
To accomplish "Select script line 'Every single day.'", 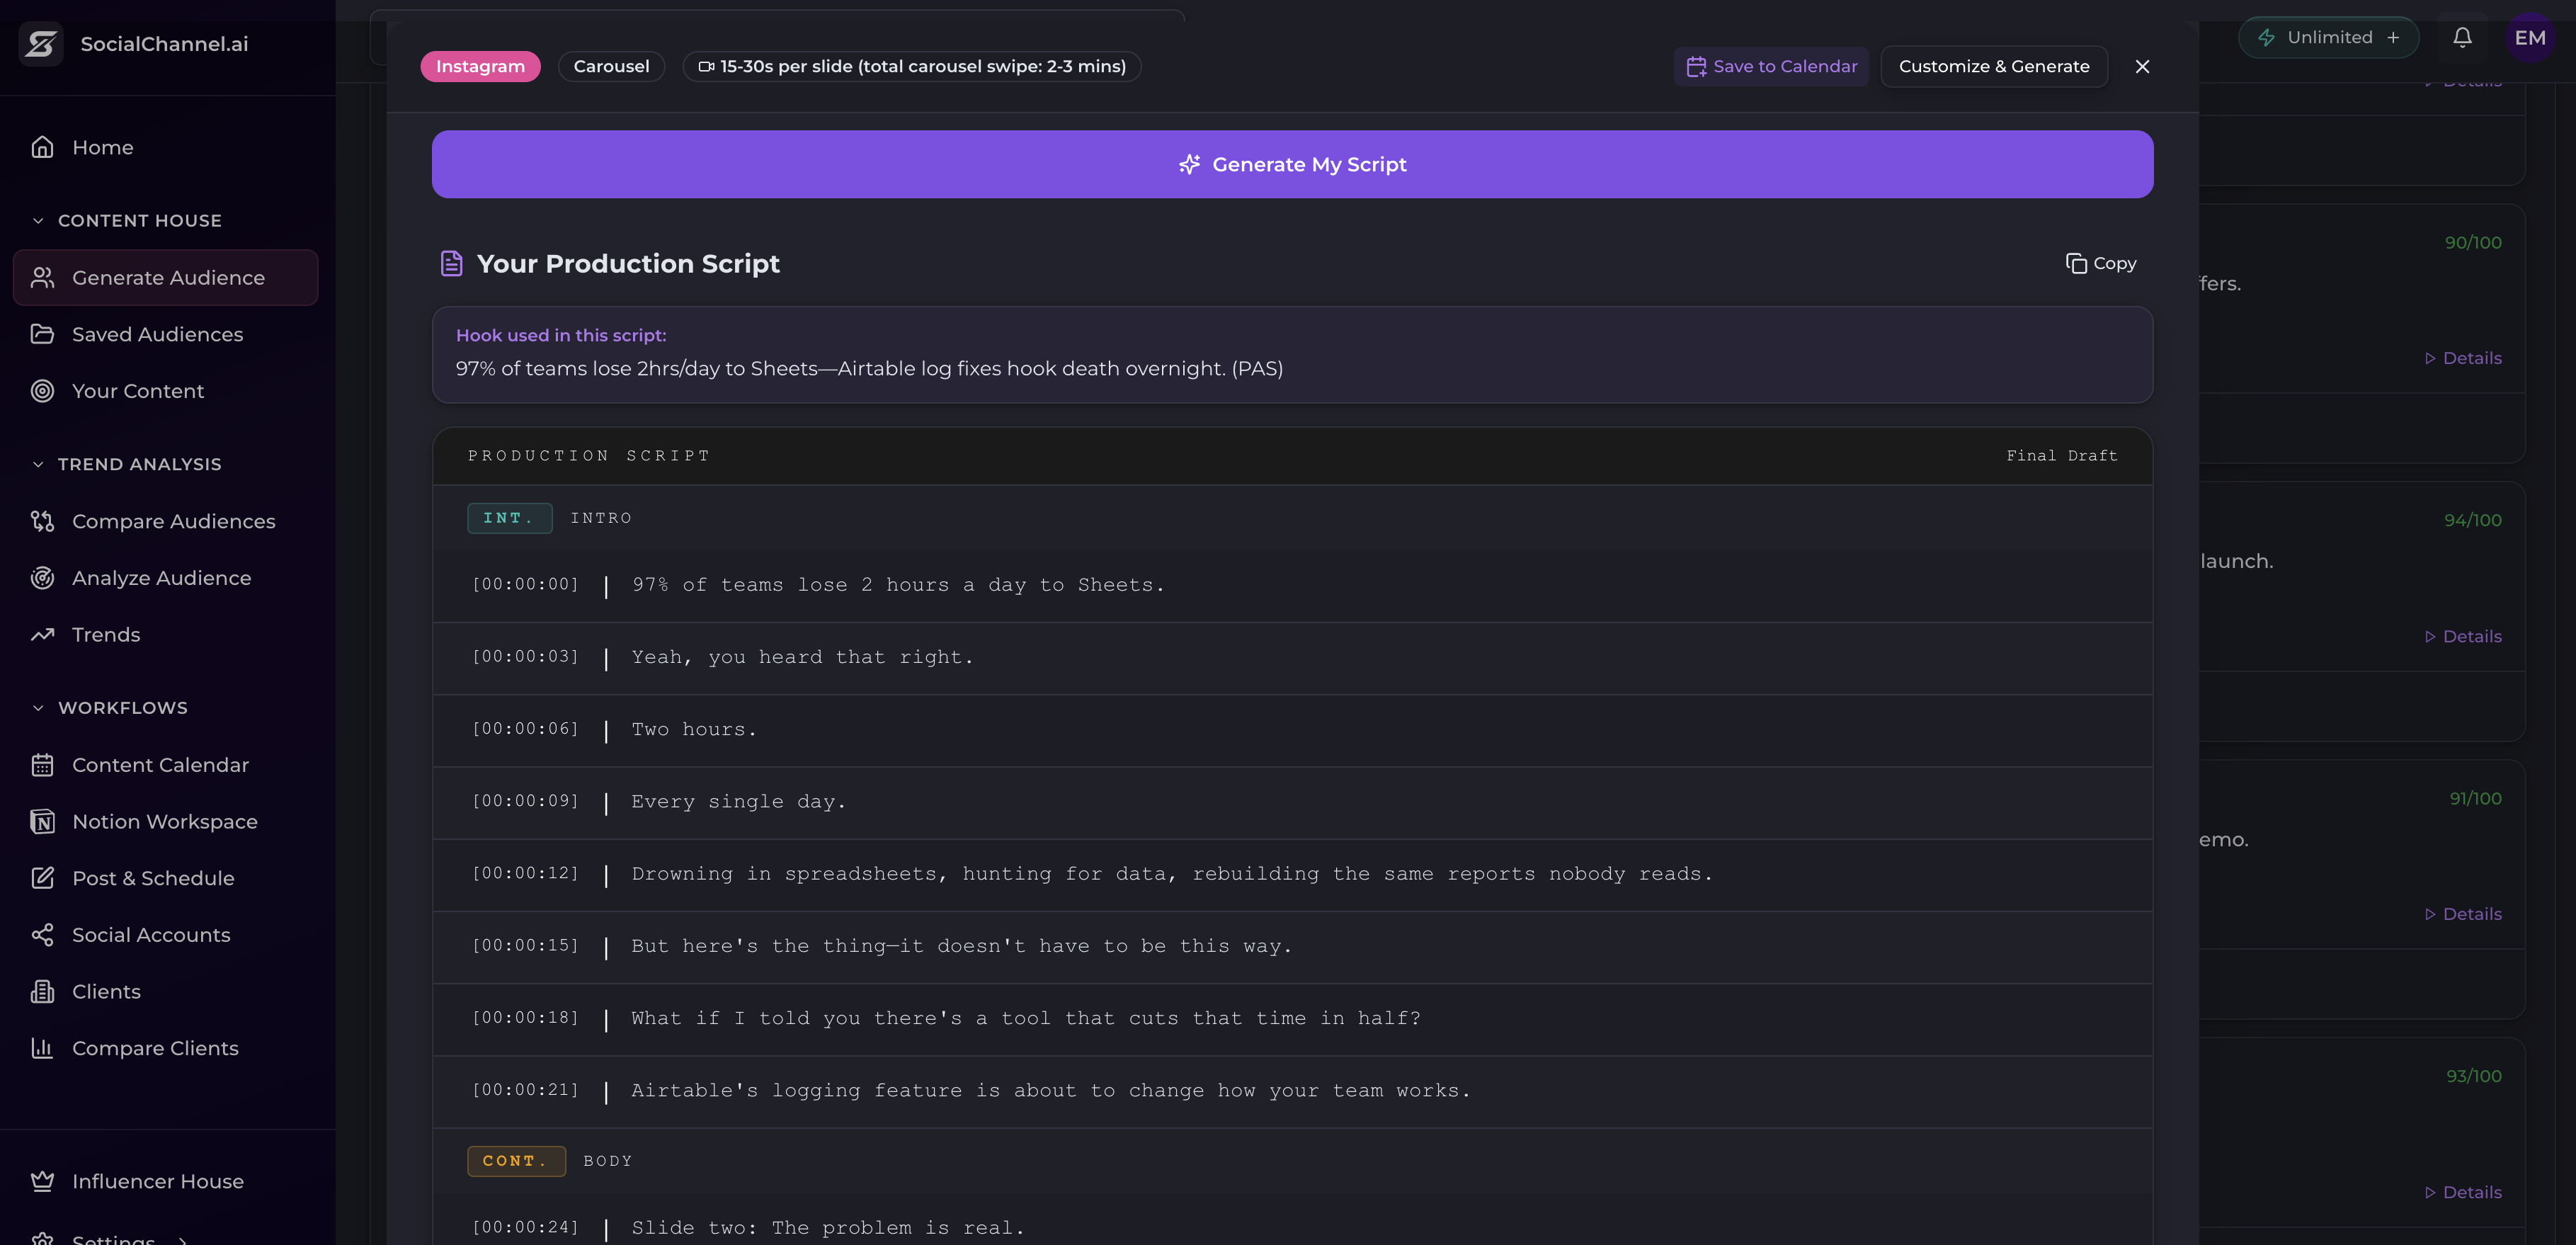I will point(738,802).
